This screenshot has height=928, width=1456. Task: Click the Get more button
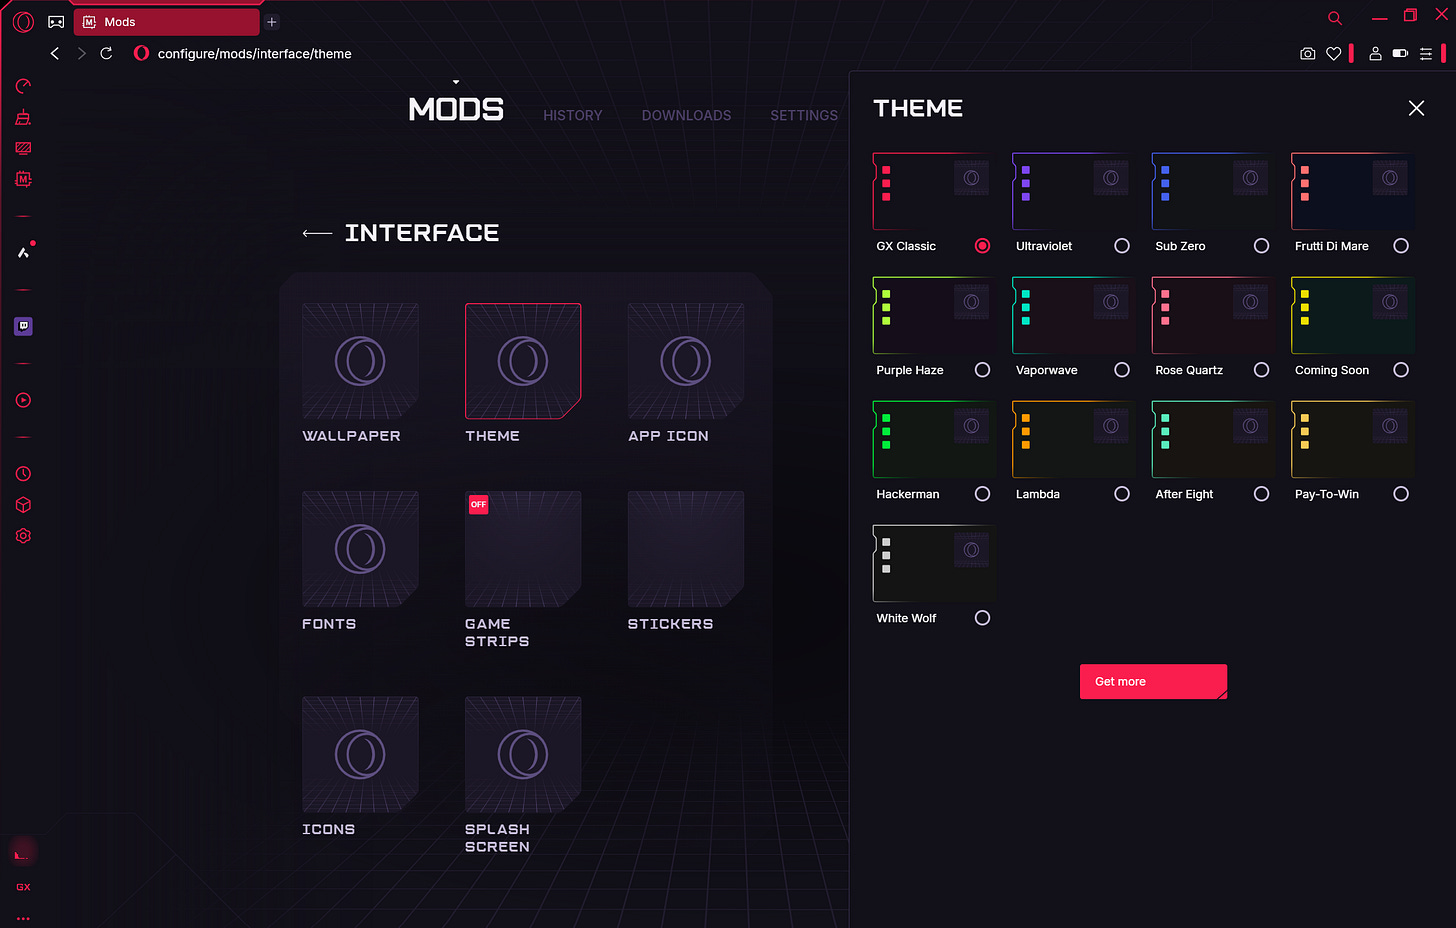[1153, 682]
